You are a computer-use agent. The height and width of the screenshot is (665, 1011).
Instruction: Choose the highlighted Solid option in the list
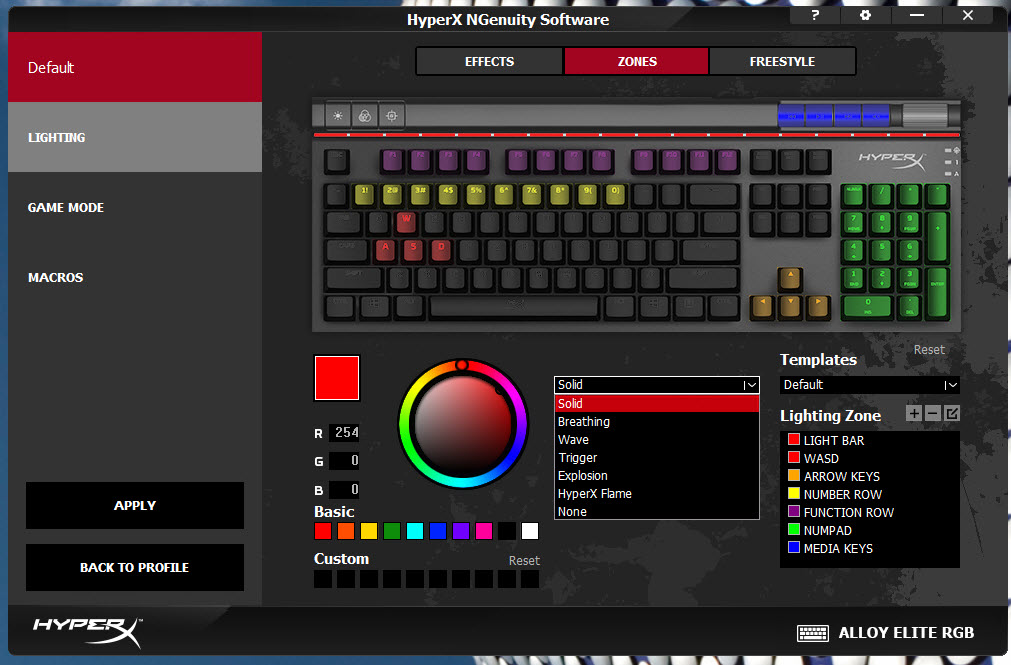tap(656, 403)
